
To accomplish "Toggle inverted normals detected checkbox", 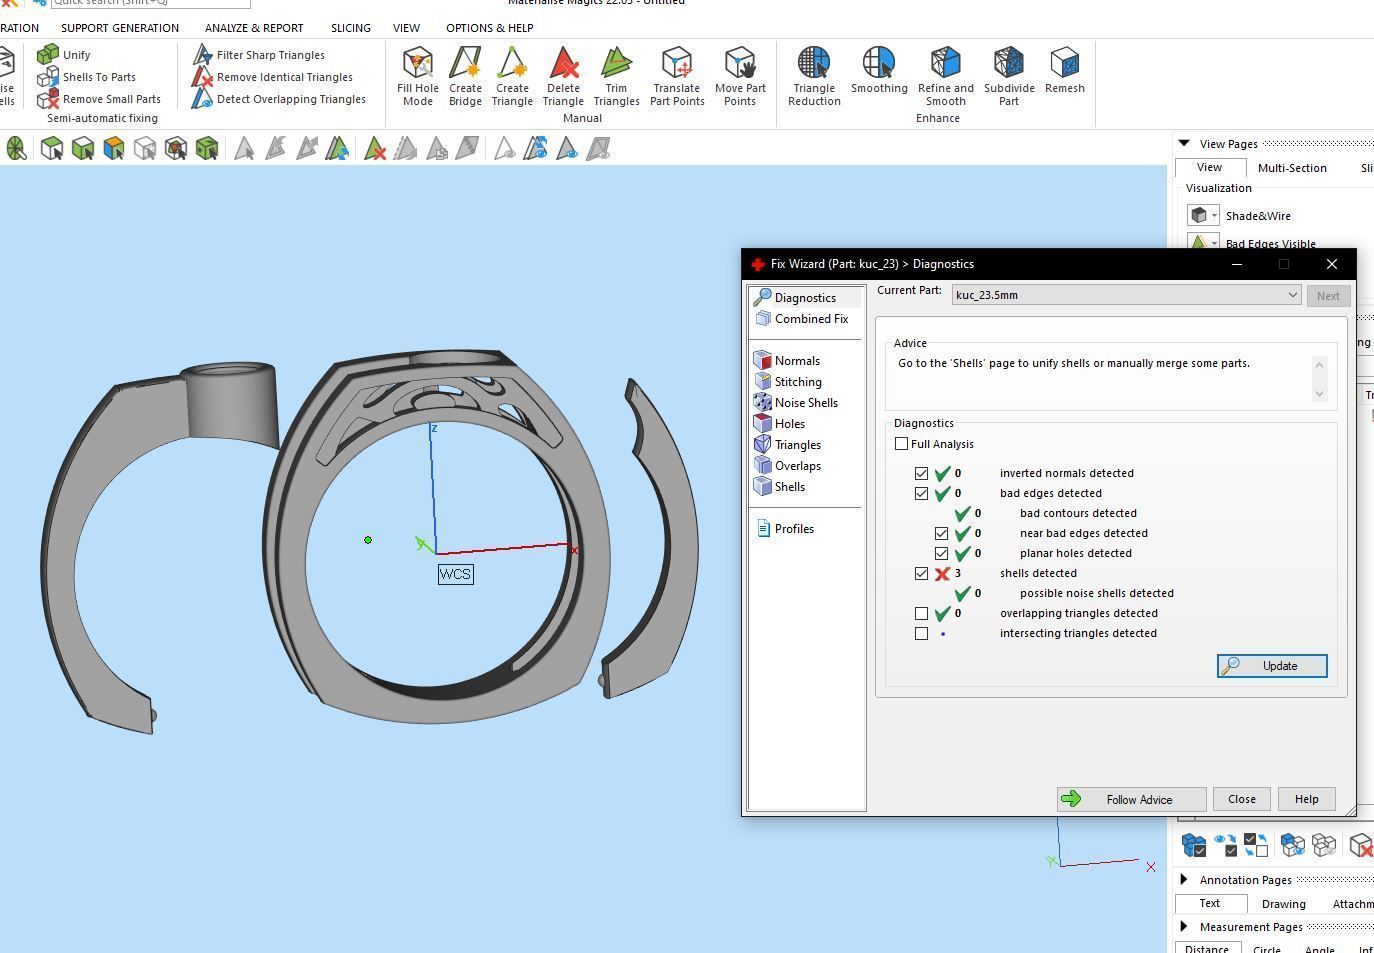I will (921, 473).
